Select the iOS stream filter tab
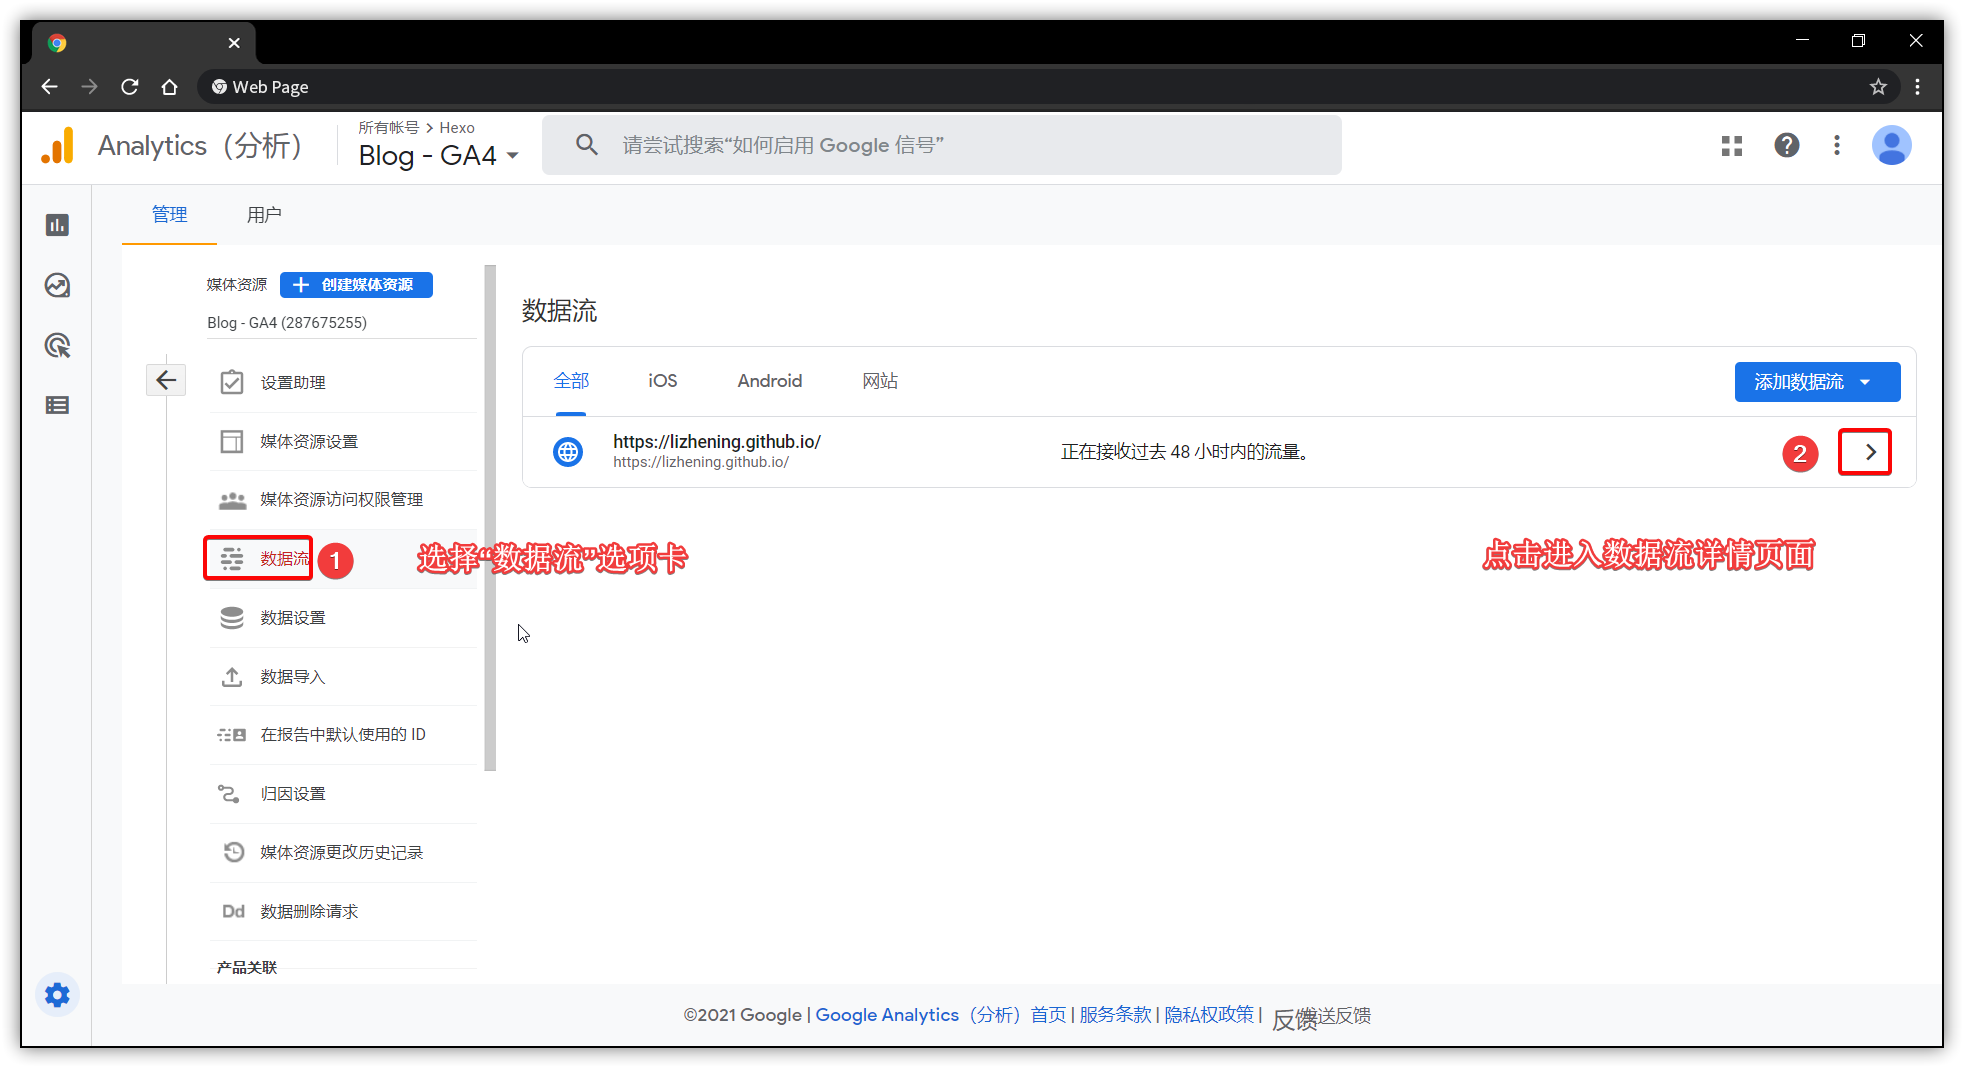 click(x=662, y=381)
